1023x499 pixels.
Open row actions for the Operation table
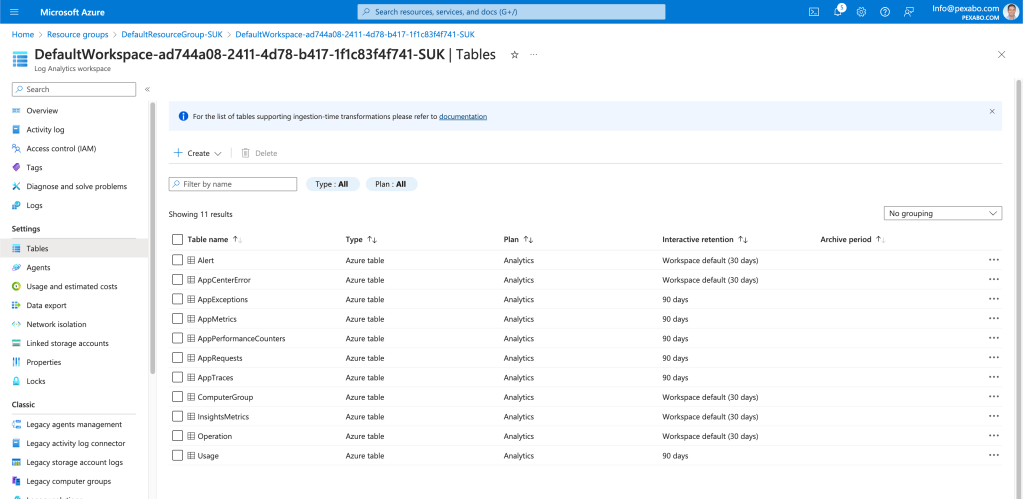(x=994, y=436)
